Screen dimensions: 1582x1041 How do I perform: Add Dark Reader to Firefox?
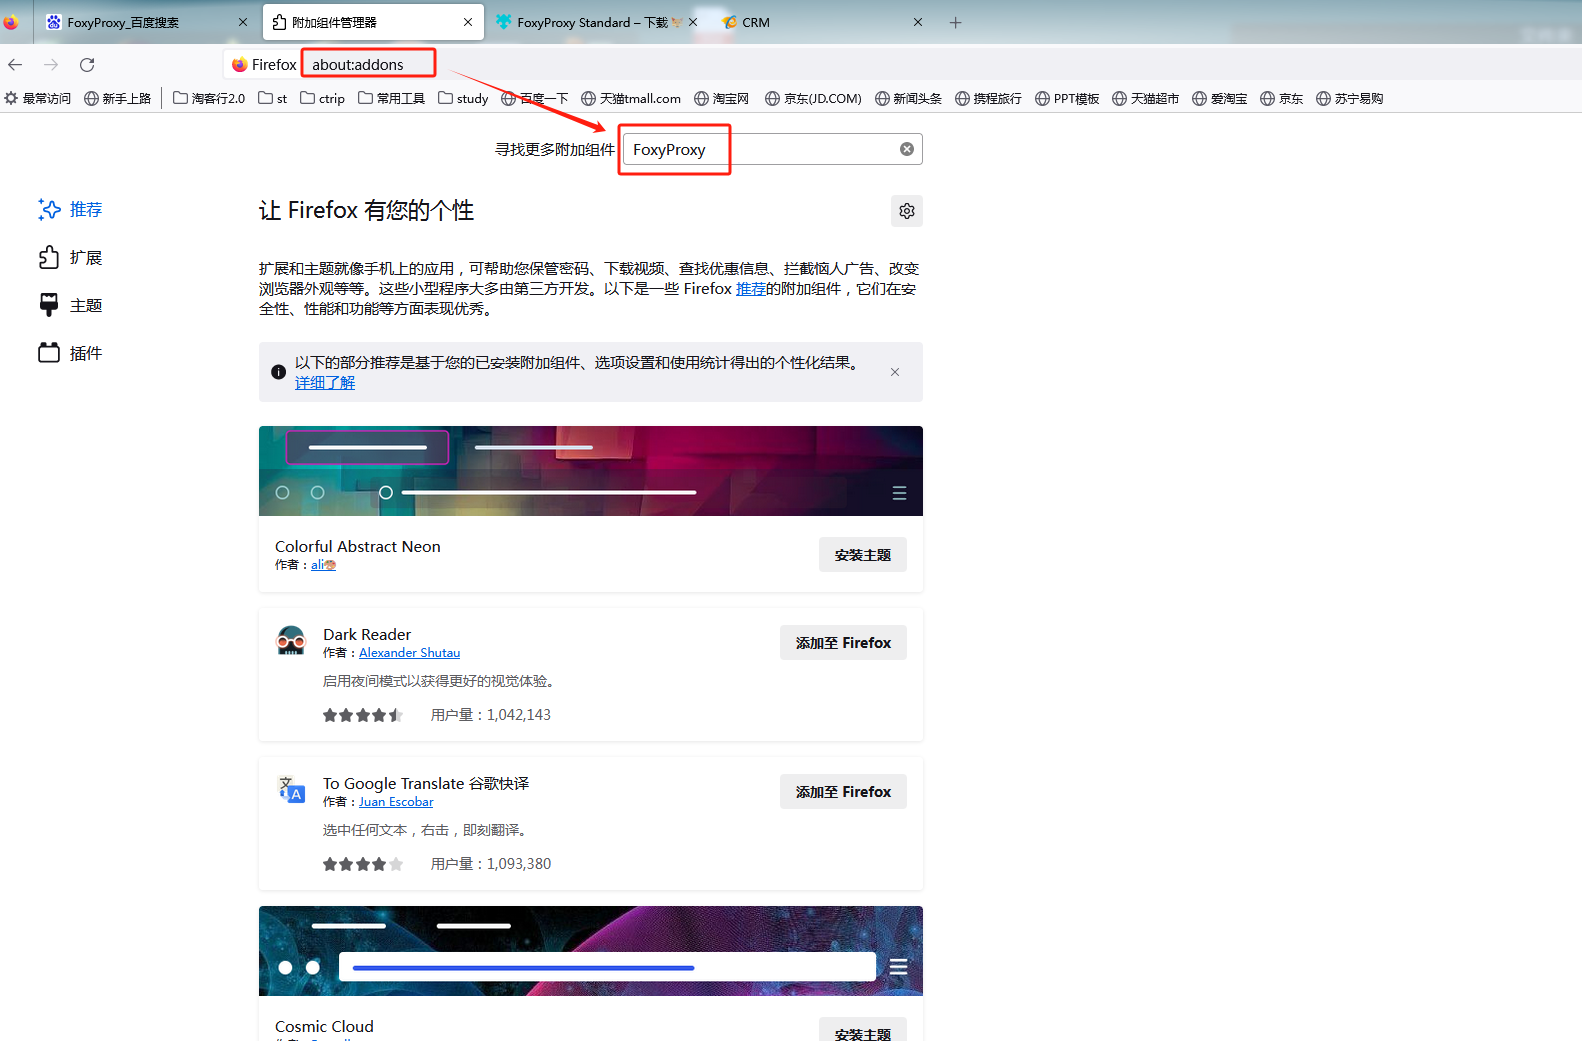(843, 643)
